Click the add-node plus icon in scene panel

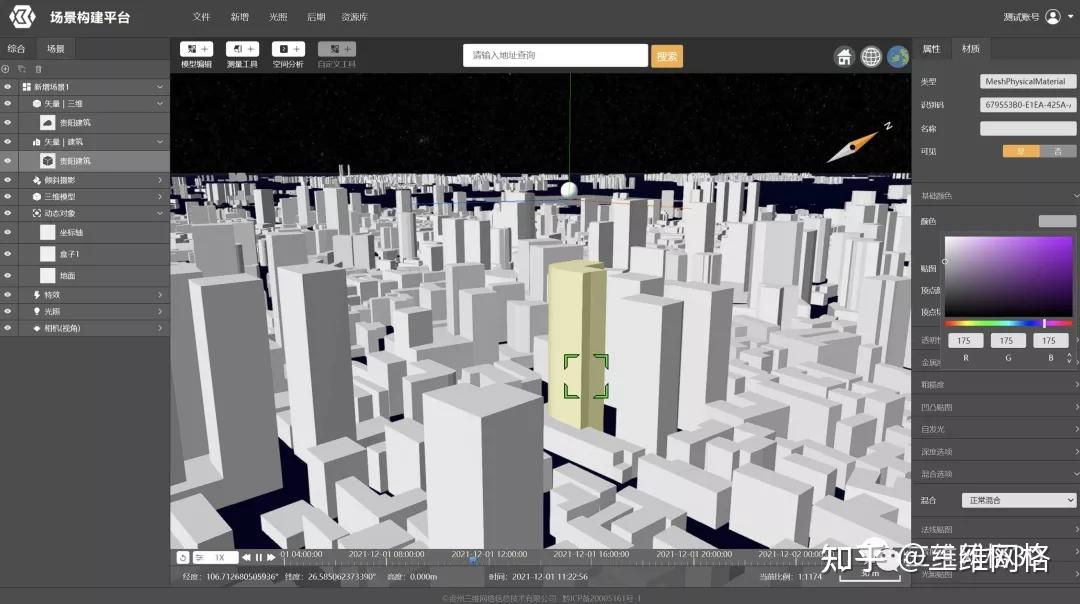pos(6,69)
